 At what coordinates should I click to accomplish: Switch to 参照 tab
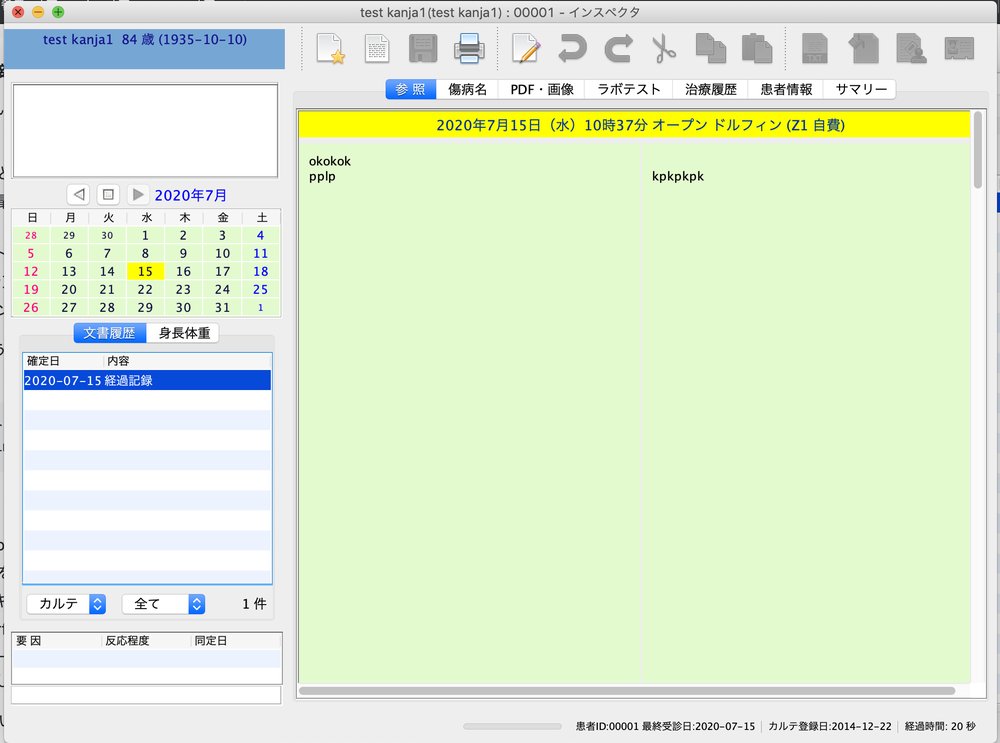pyautogui.click(x=411, y=89)
